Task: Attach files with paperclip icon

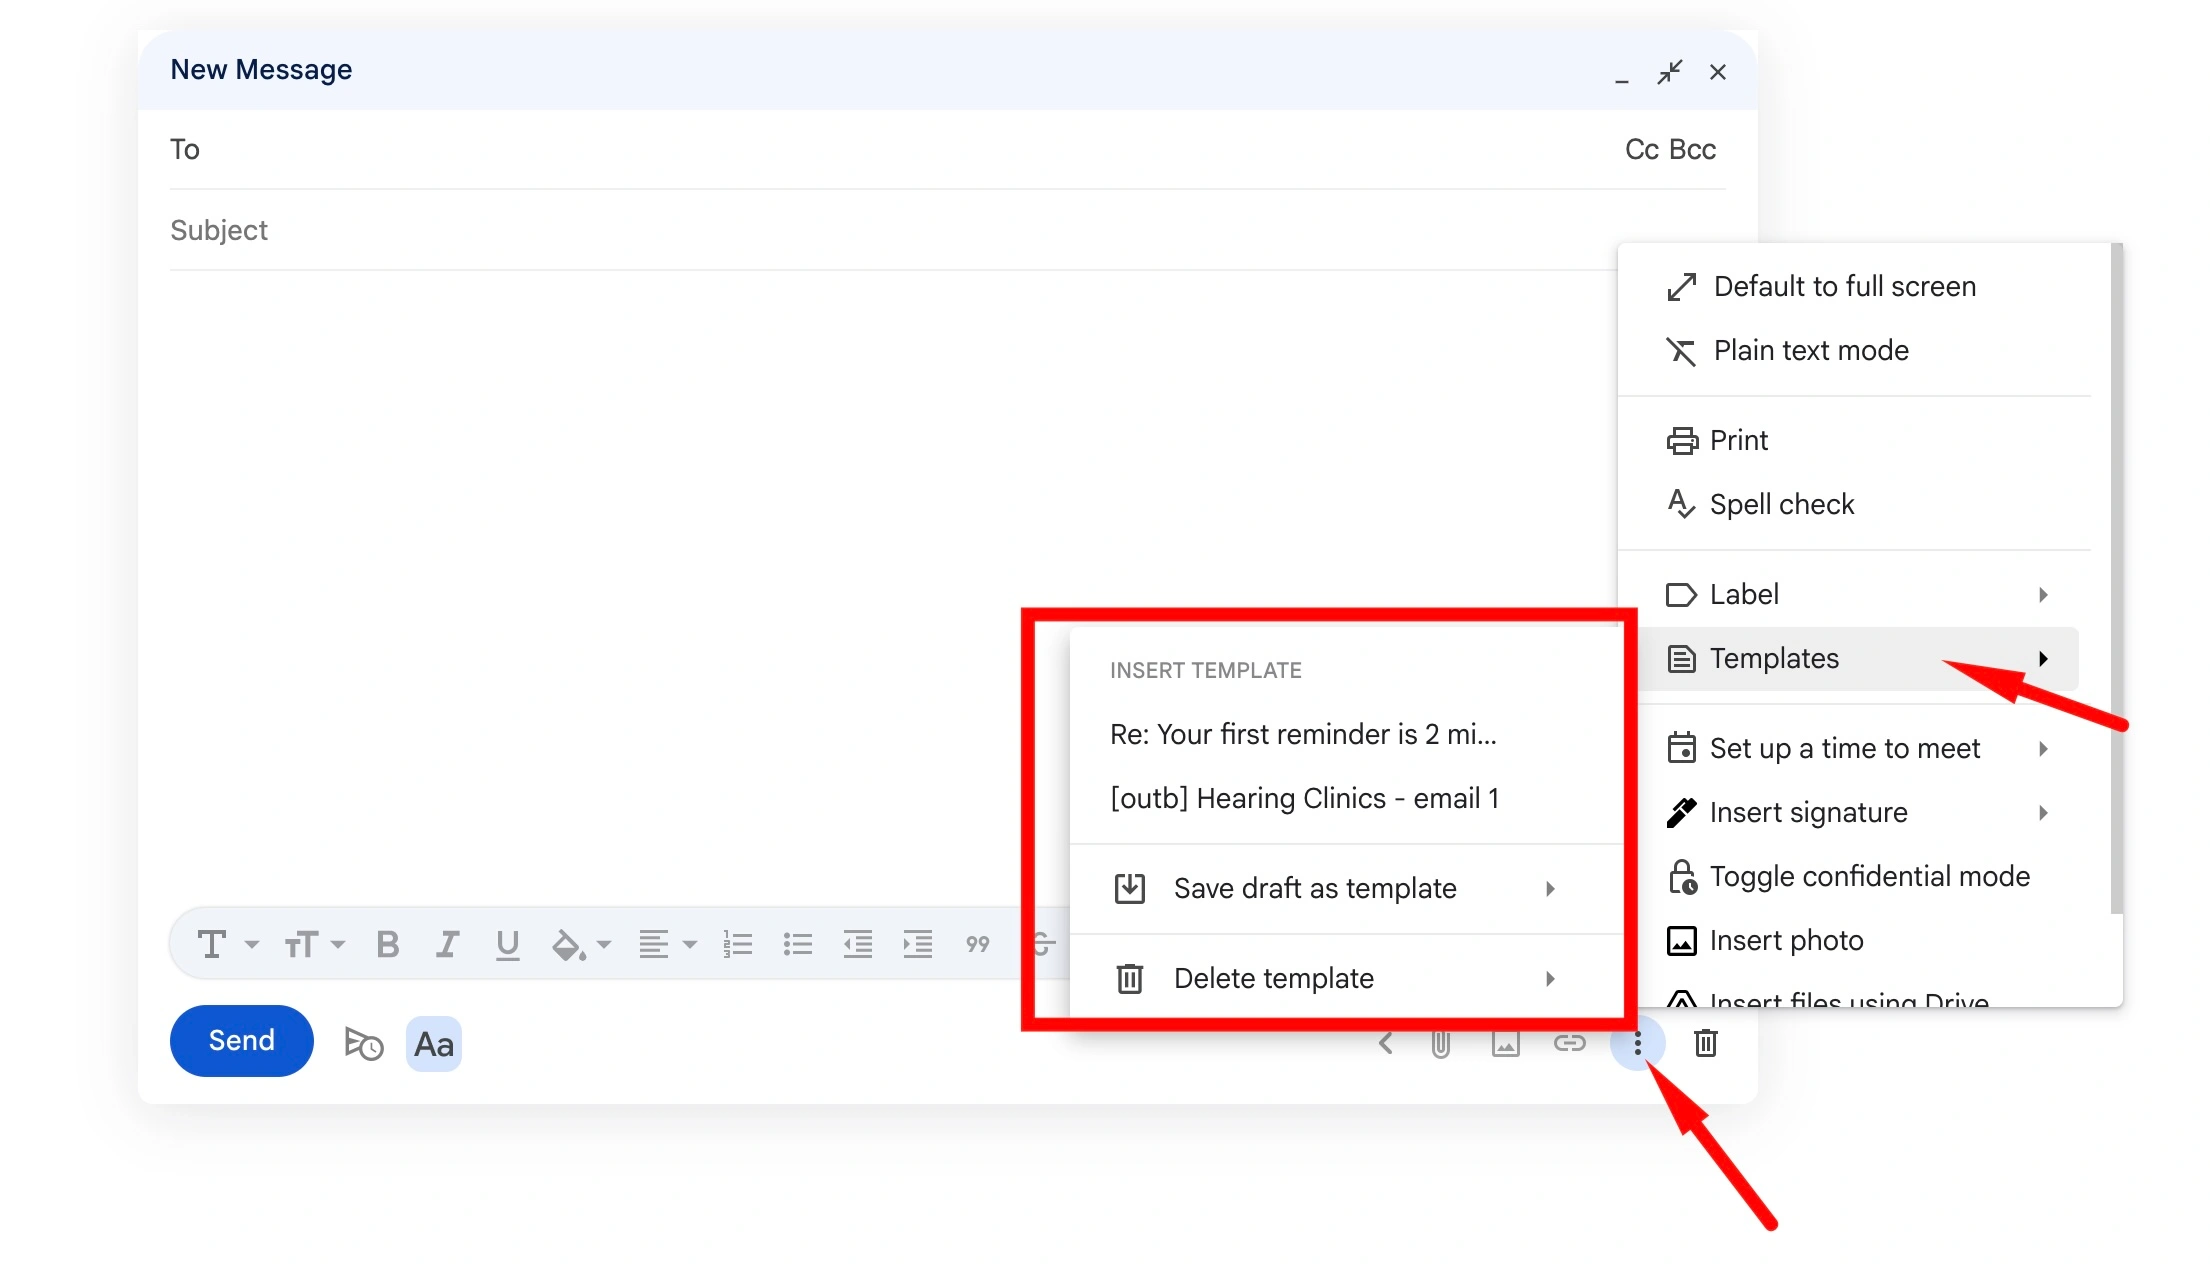Action: click(x=1440, y=1044)
